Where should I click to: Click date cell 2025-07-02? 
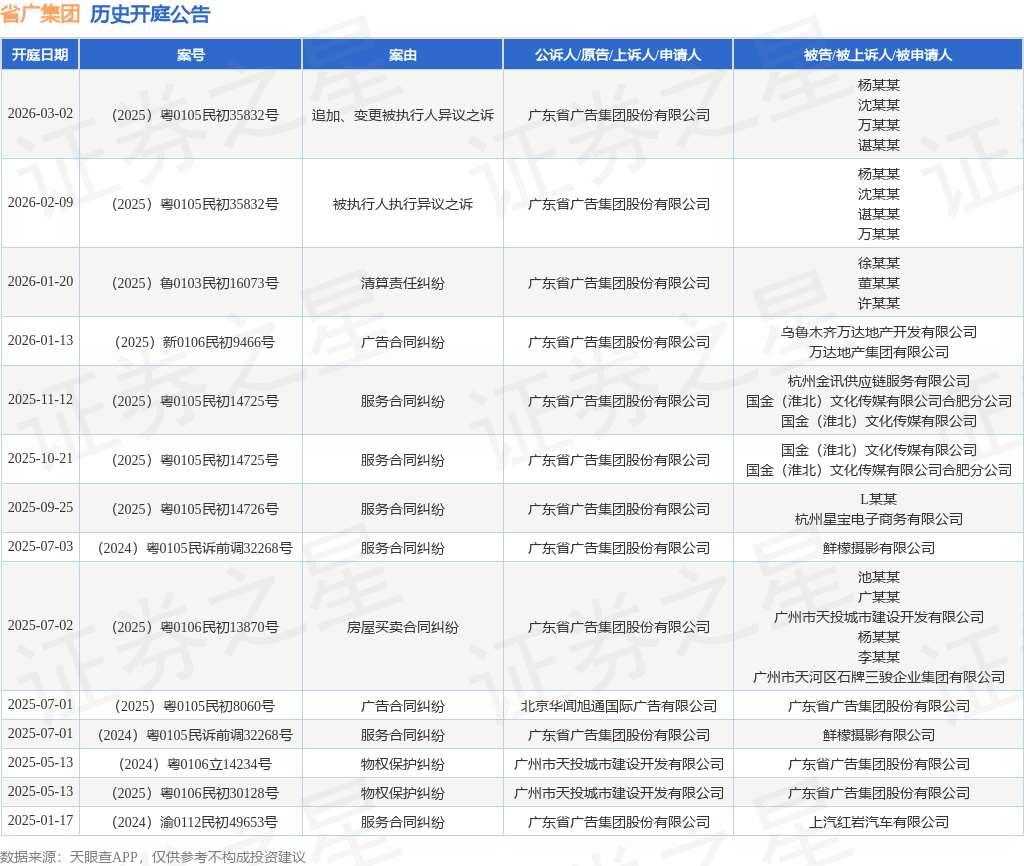(40, 626)
